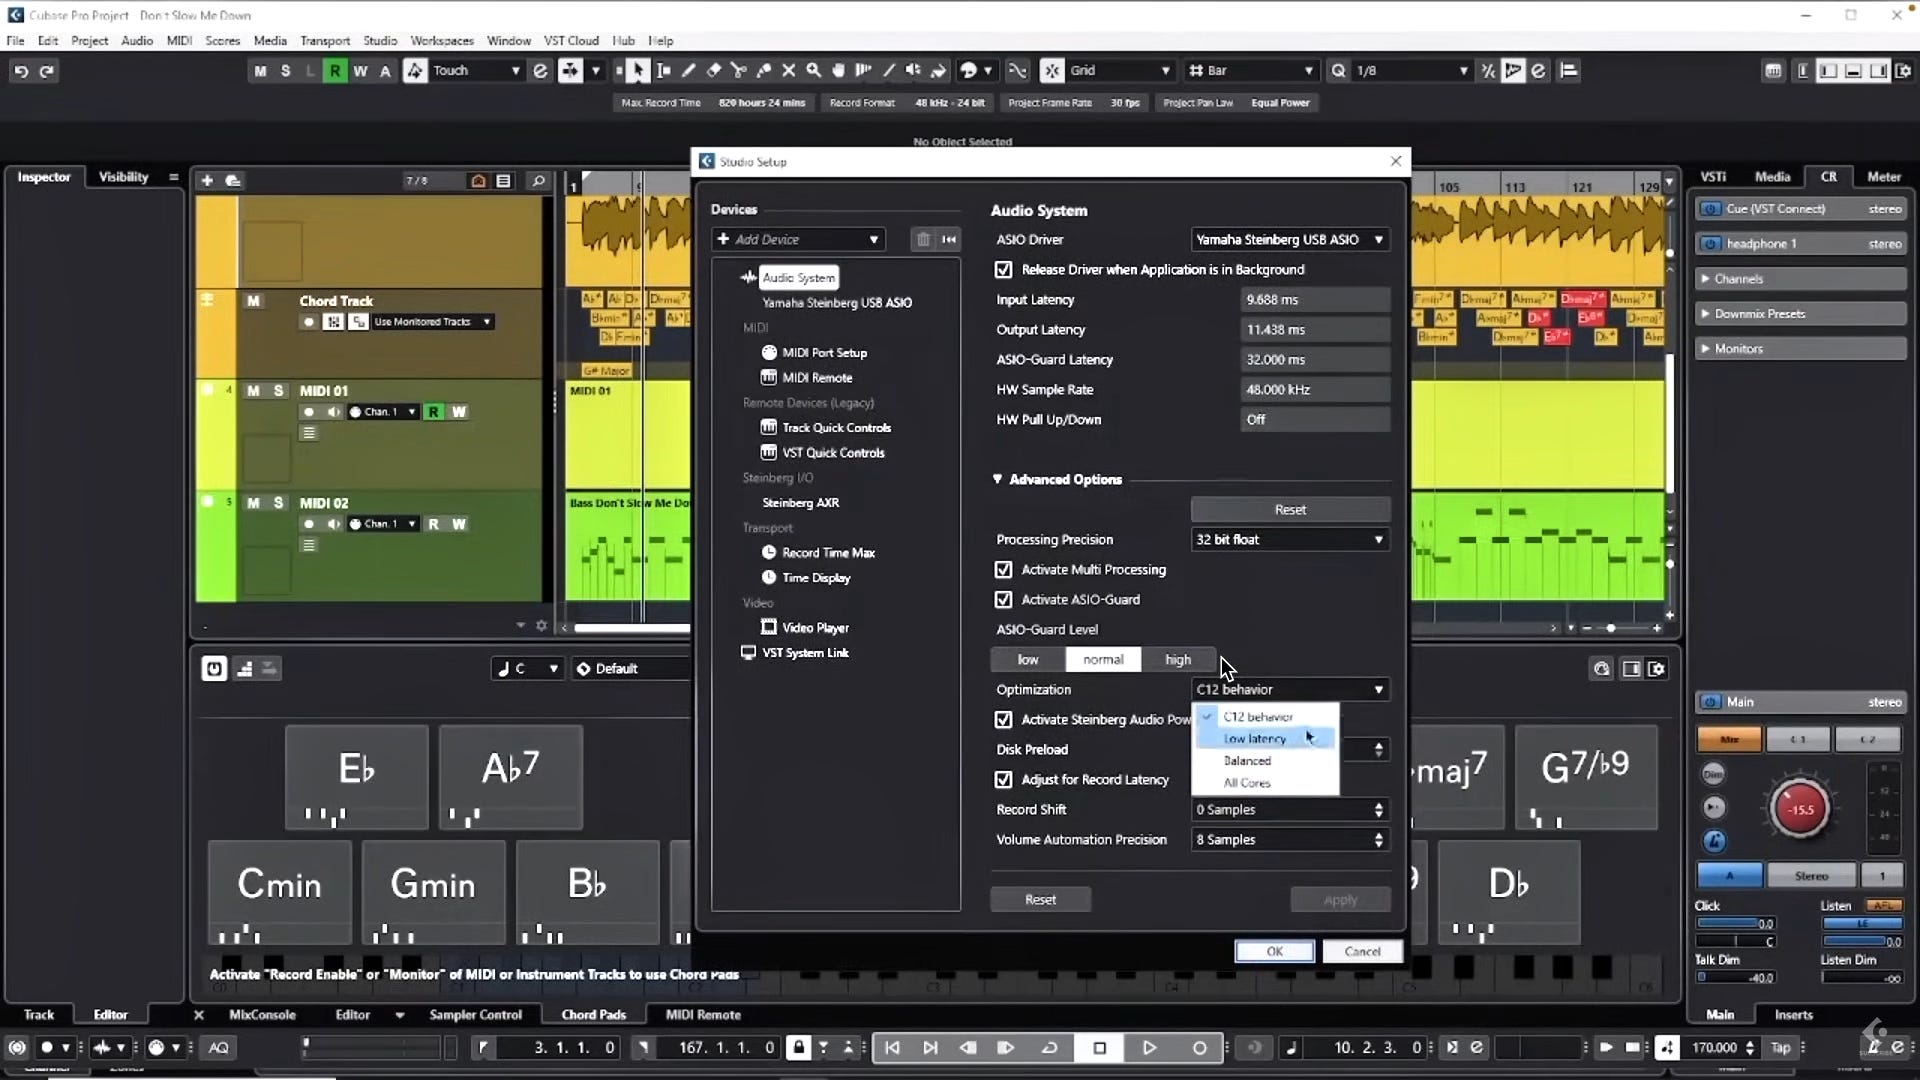Select the Draw pencil tool
1920x1080 pixels.
click(688, 71)
